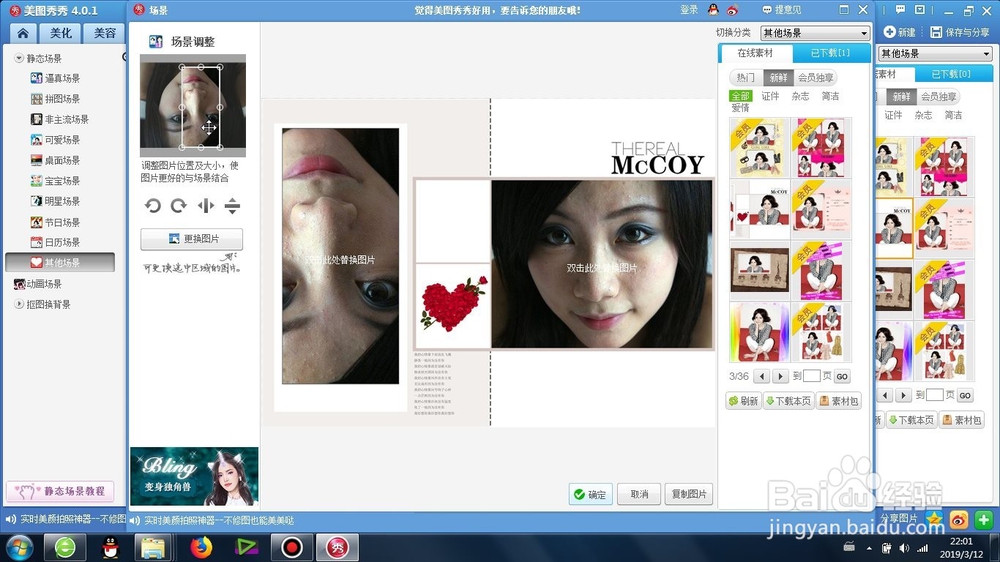The image size is (1000, 562).
Task: Select the 会员独享 filter in scene dialog
Action: pos(815,77)
